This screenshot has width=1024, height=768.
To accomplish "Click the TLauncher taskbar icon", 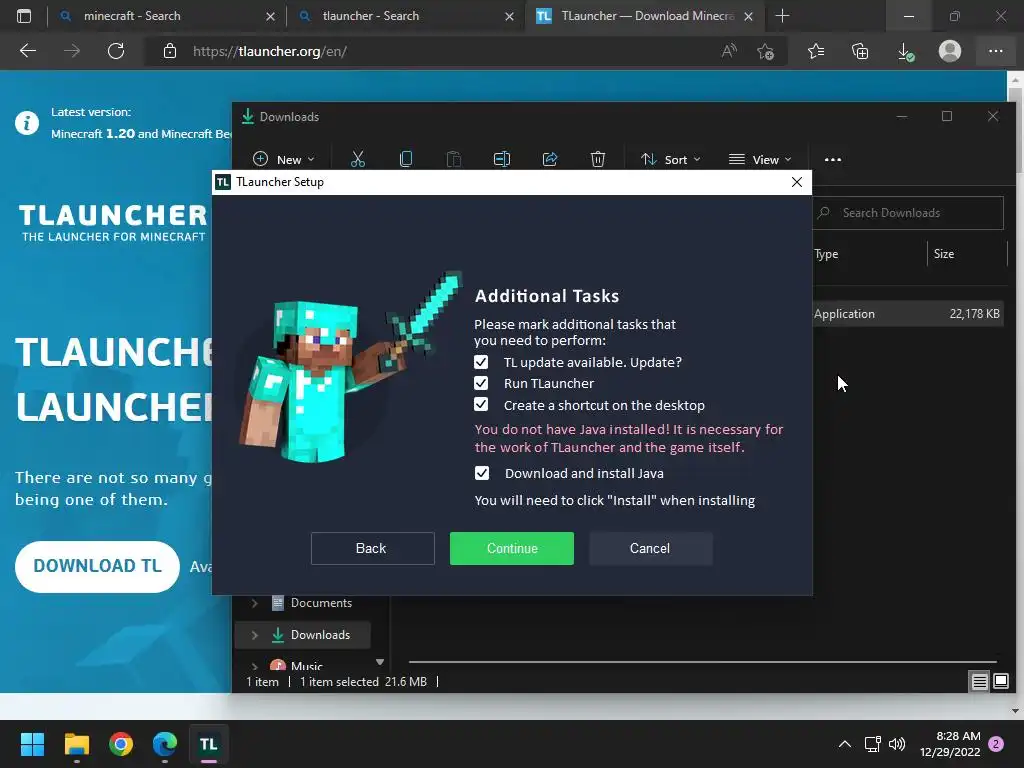I will [208, 744].
